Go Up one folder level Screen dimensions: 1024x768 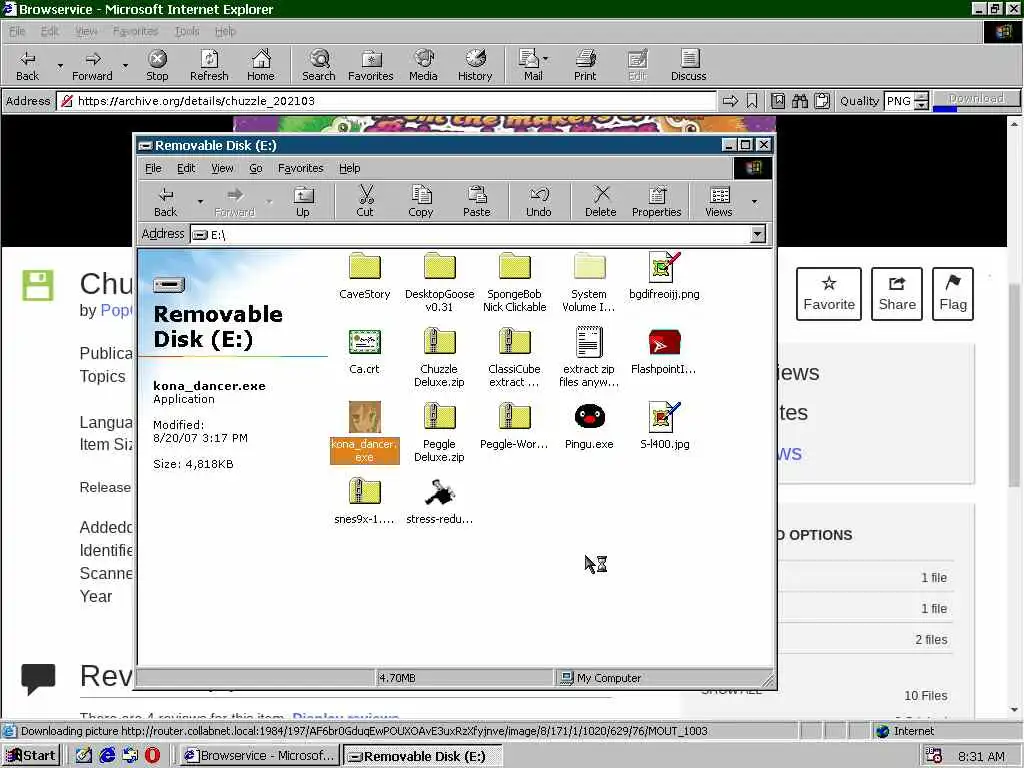pos(303,201)
